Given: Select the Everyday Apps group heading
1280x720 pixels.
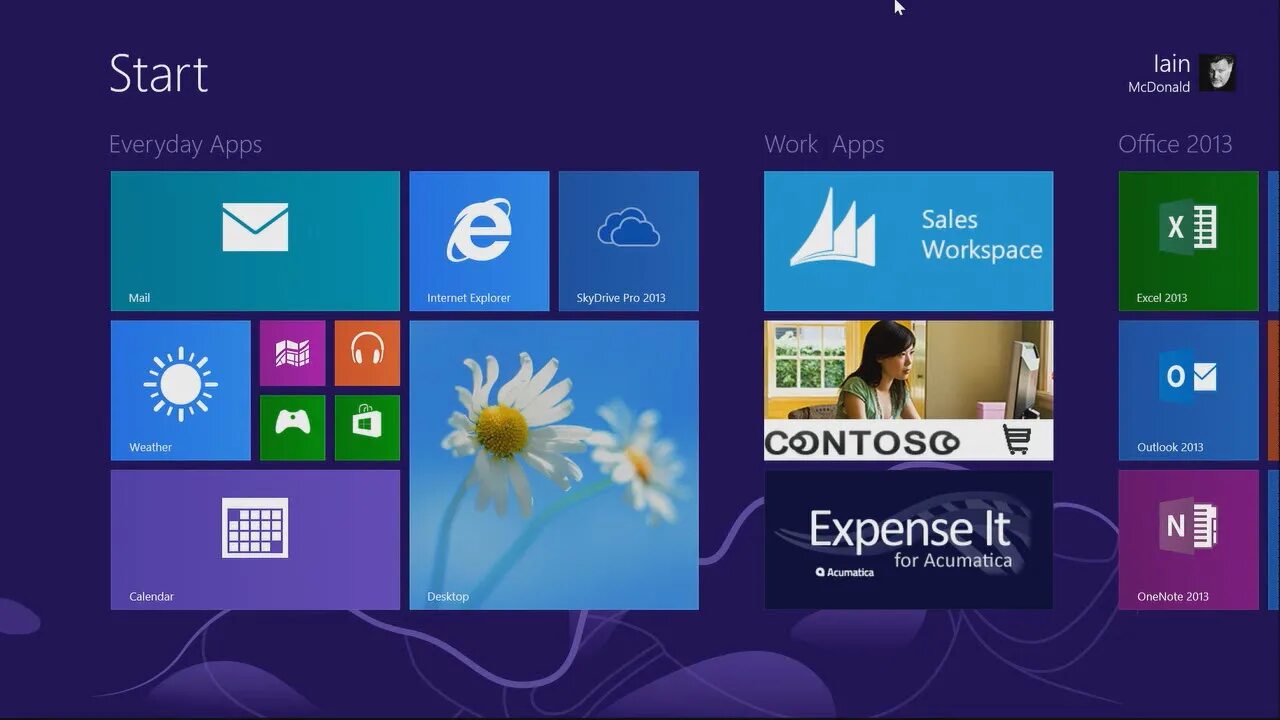Looking at the screenshot, I should tap(185, 145).
